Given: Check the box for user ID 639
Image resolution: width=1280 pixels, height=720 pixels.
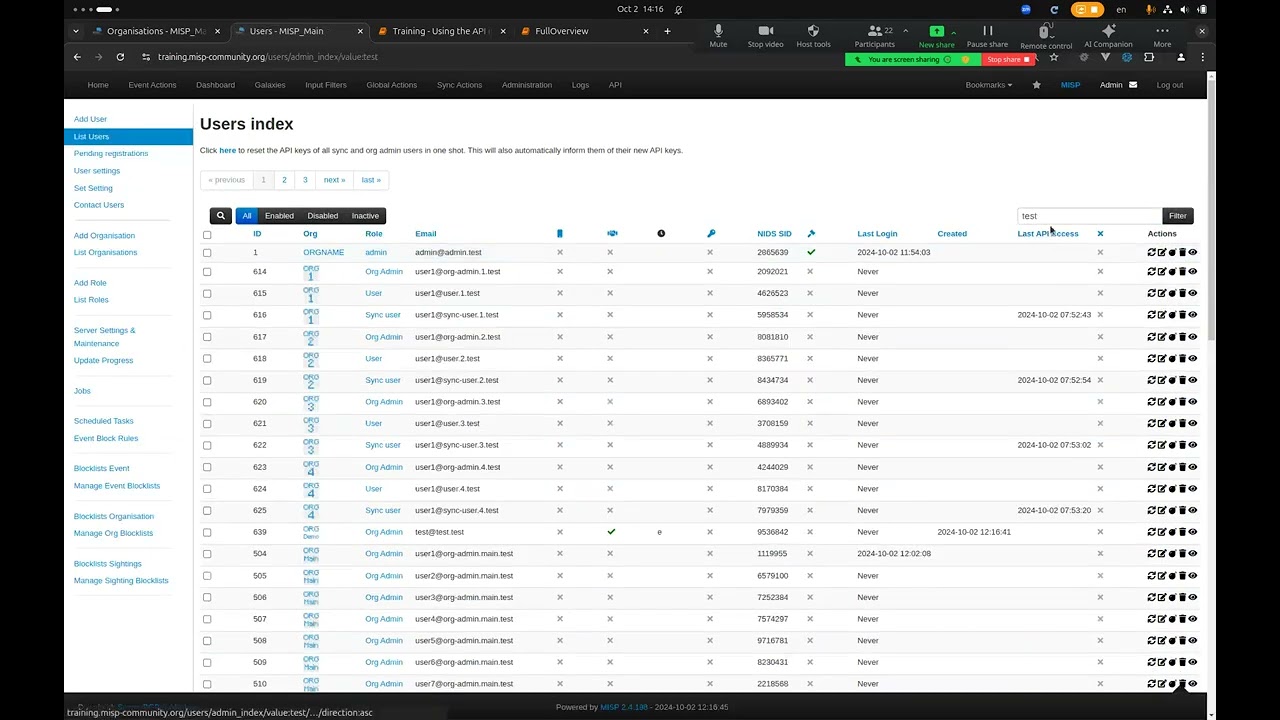Looking at the screenshot, I should pyautogui.click(x=207, y=533).
